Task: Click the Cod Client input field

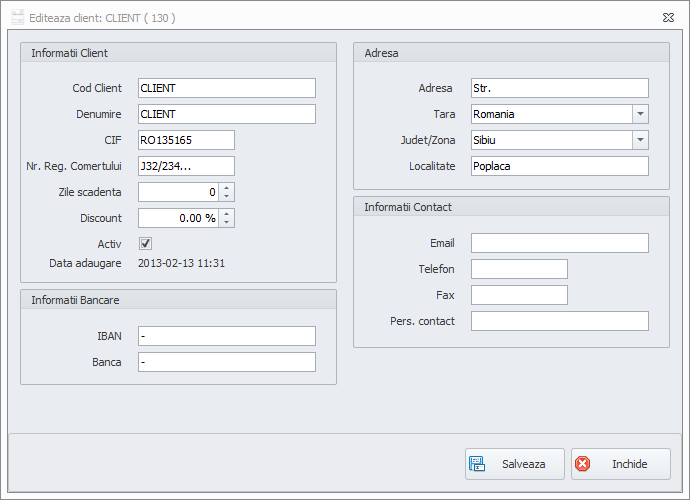Action: [226, 88]
